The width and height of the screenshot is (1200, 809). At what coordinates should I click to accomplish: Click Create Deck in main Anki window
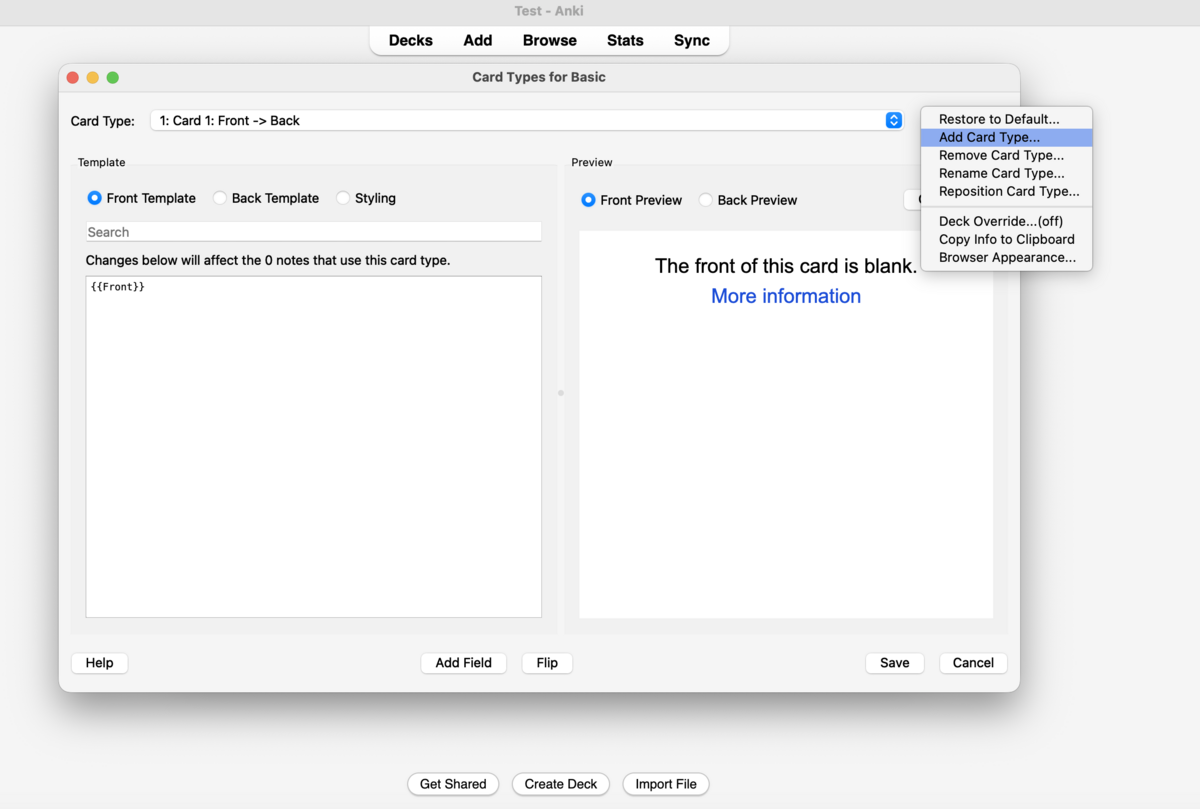click(561, 784)
